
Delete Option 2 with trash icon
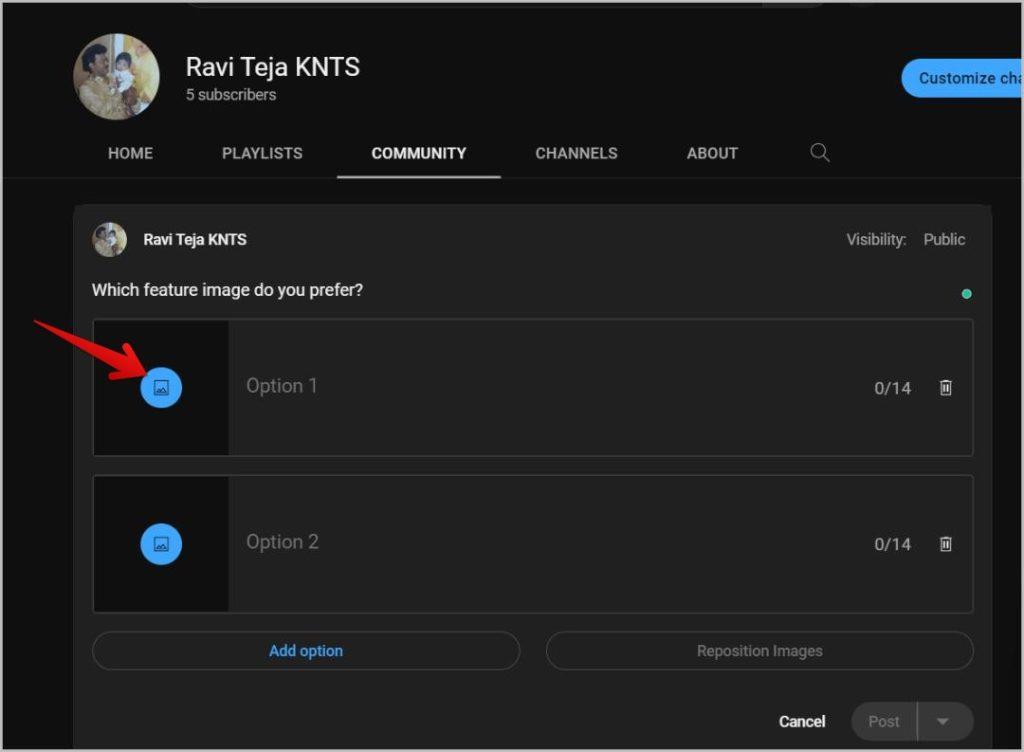click(x=945, y=544)
